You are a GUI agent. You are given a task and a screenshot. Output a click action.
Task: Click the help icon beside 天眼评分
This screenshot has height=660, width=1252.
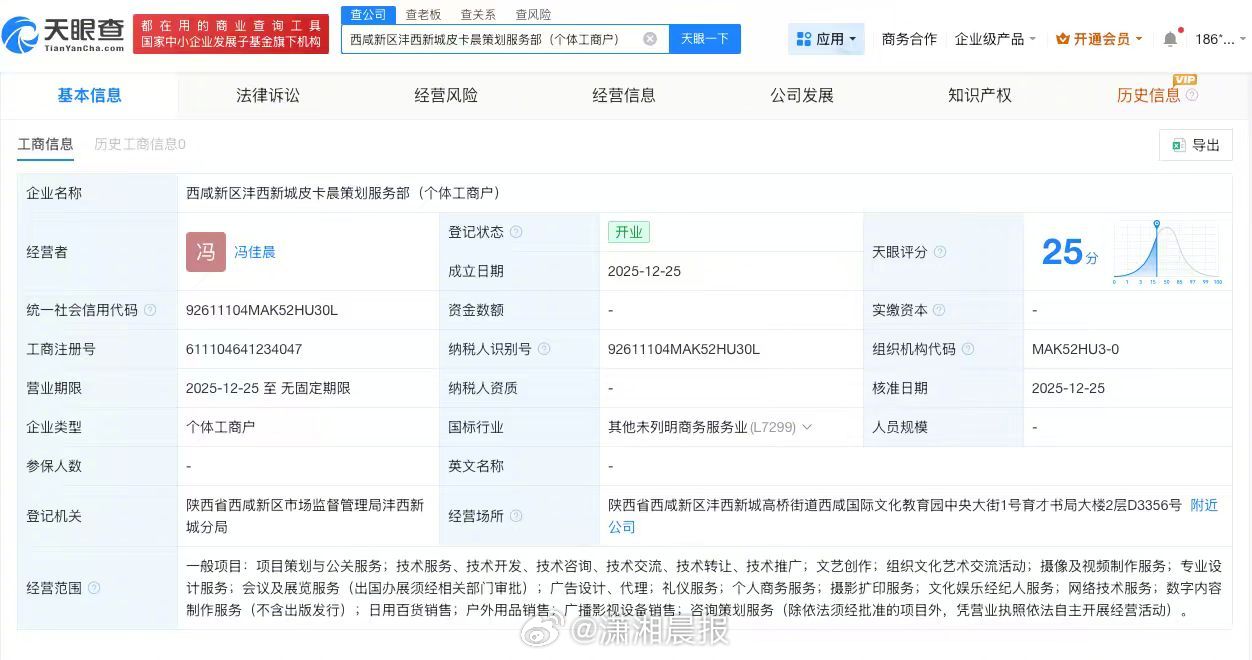click(x=940, y=252)
